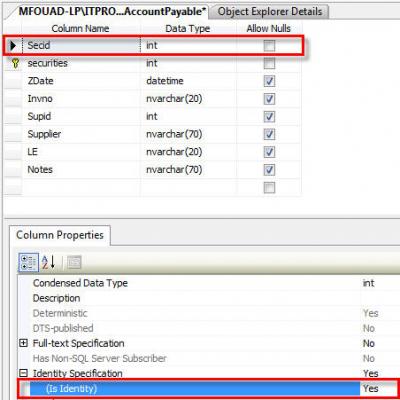Image resolution: width=400 pixels, height=400 pixels.
Task: Uncheck Allow Nulls for LE
Action: point(269,152)
